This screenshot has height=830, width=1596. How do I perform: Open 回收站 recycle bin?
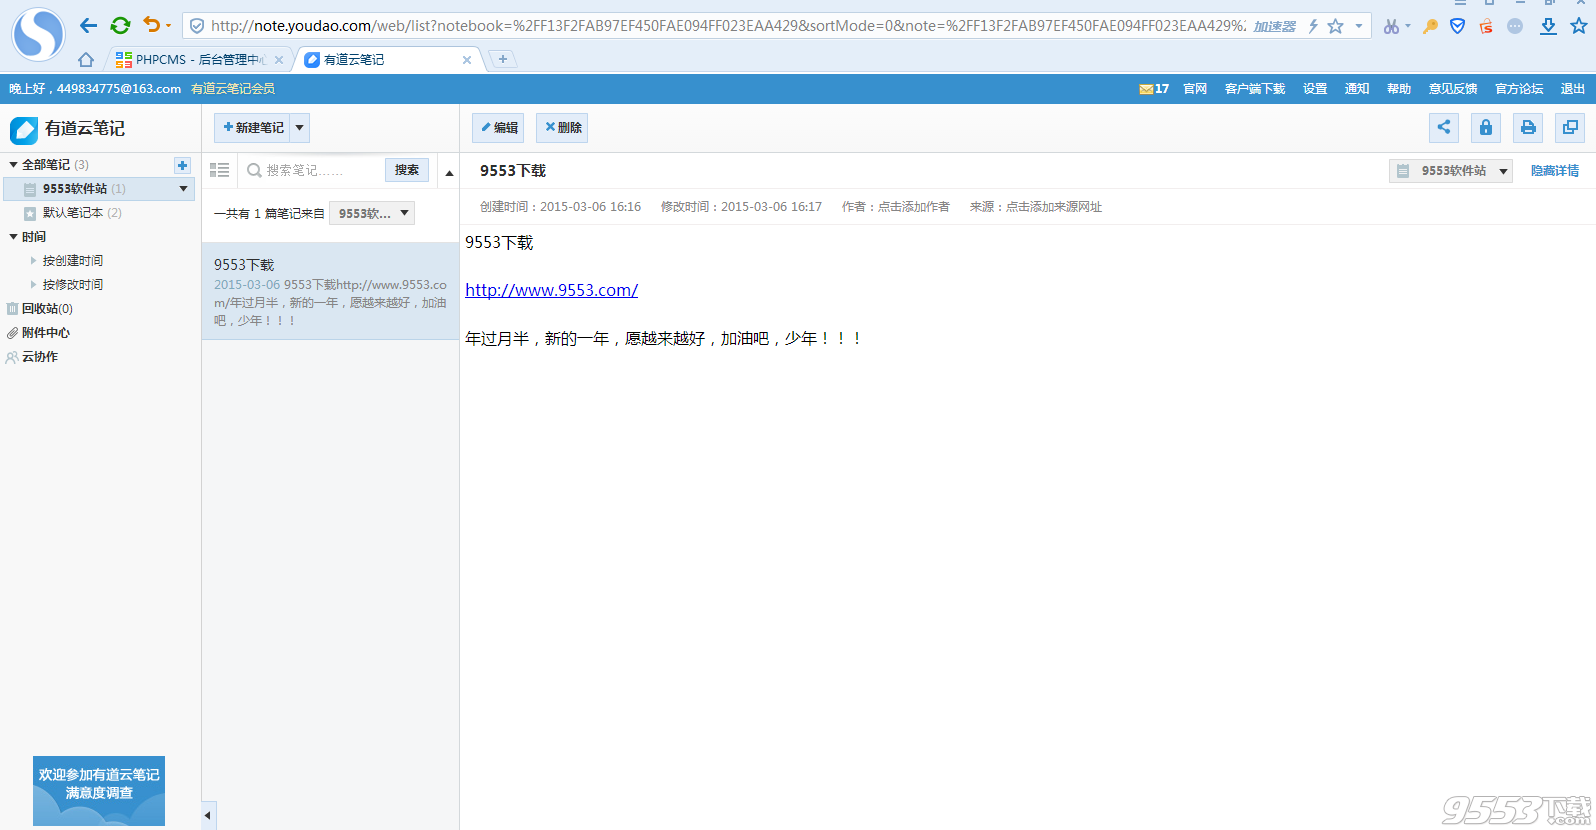(x=47, y=309)
